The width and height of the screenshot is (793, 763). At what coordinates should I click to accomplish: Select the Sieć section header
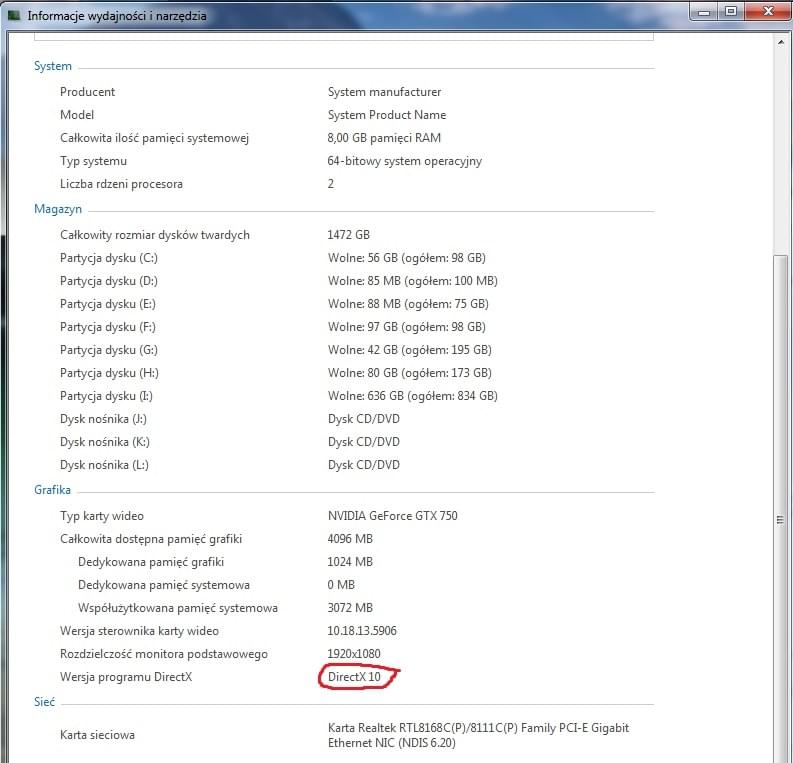point(44,703)
